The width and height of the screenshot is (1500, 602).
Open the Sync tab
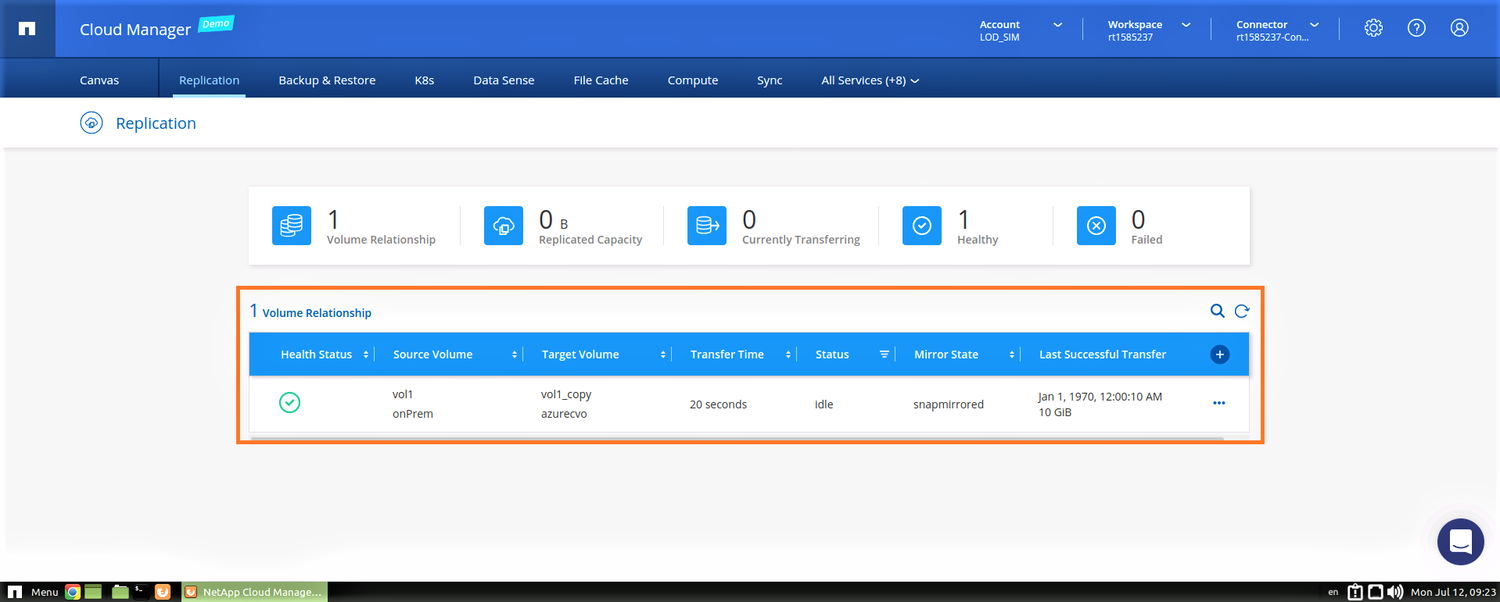pyautogui.click(x=770, y=80)
